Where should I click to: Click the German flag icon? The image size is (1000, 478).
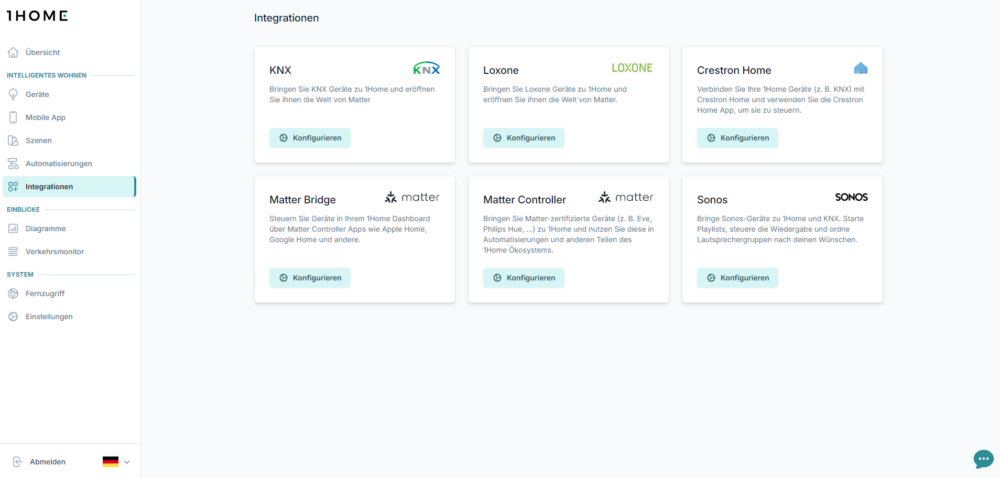110,461
